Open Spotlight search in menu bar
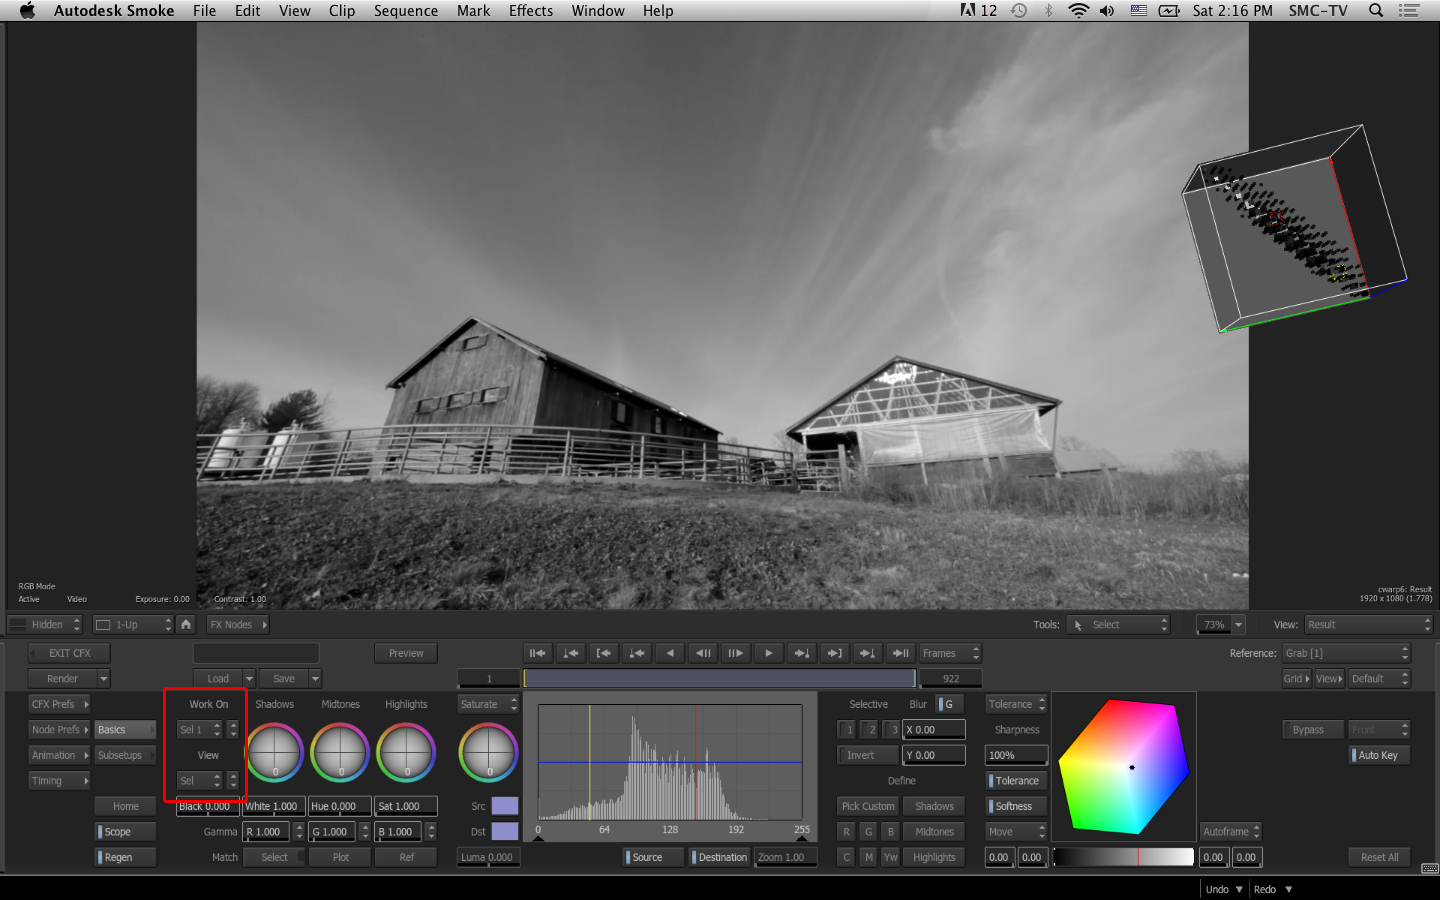 coord(1376,11)
